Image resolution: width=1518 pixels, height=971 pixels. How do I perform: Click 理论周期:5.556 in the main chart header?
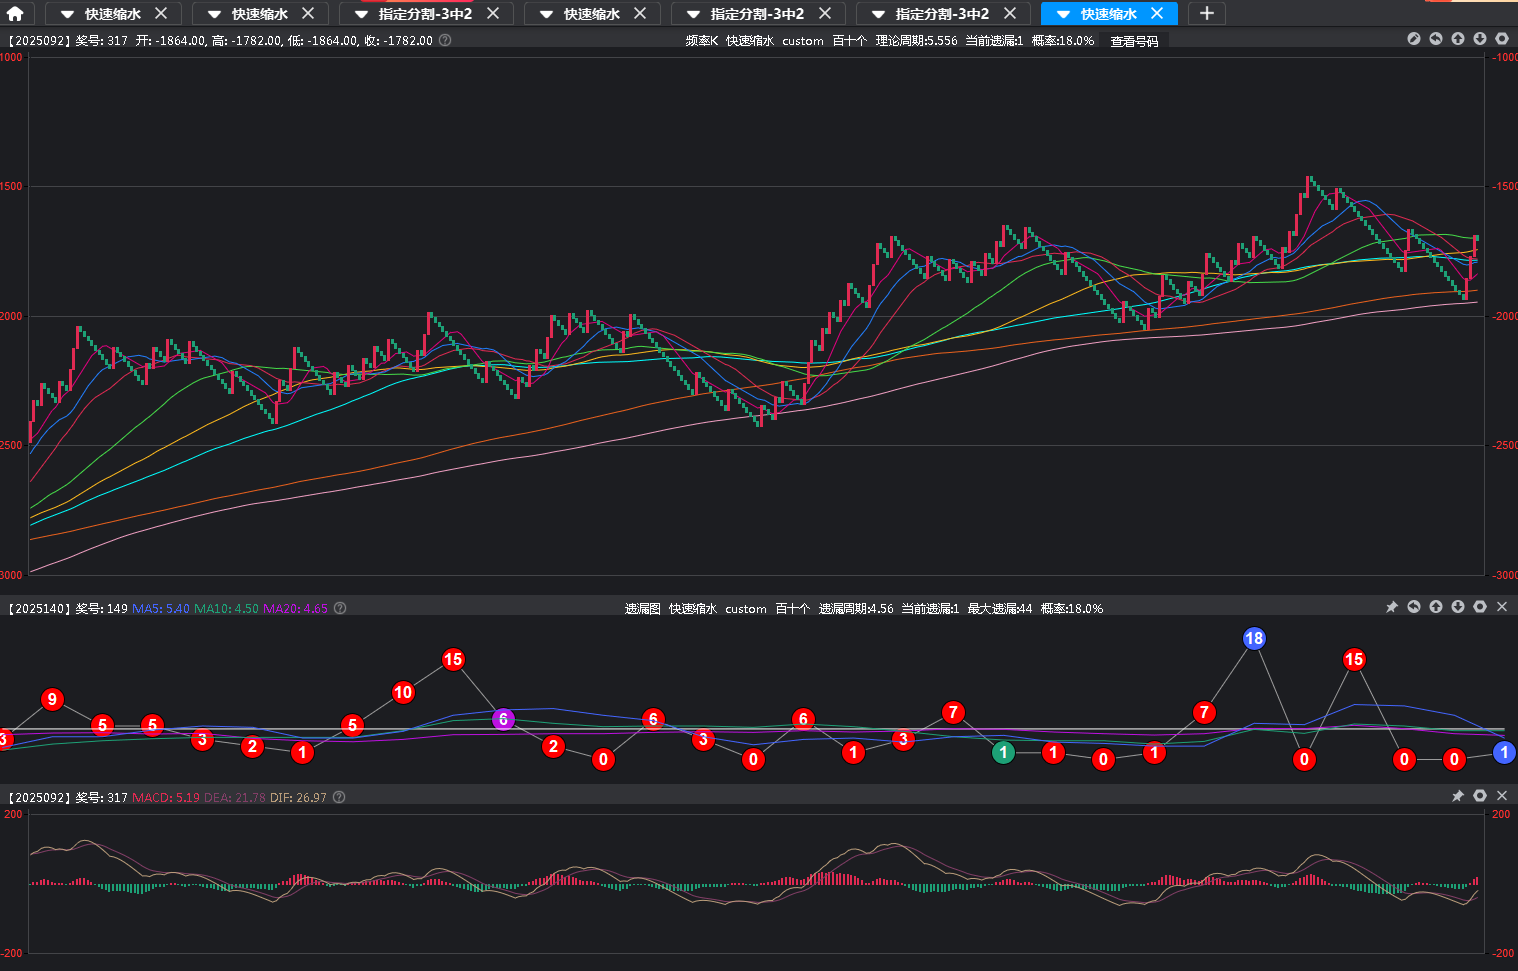pyautogui.click(x=916, y=41)
